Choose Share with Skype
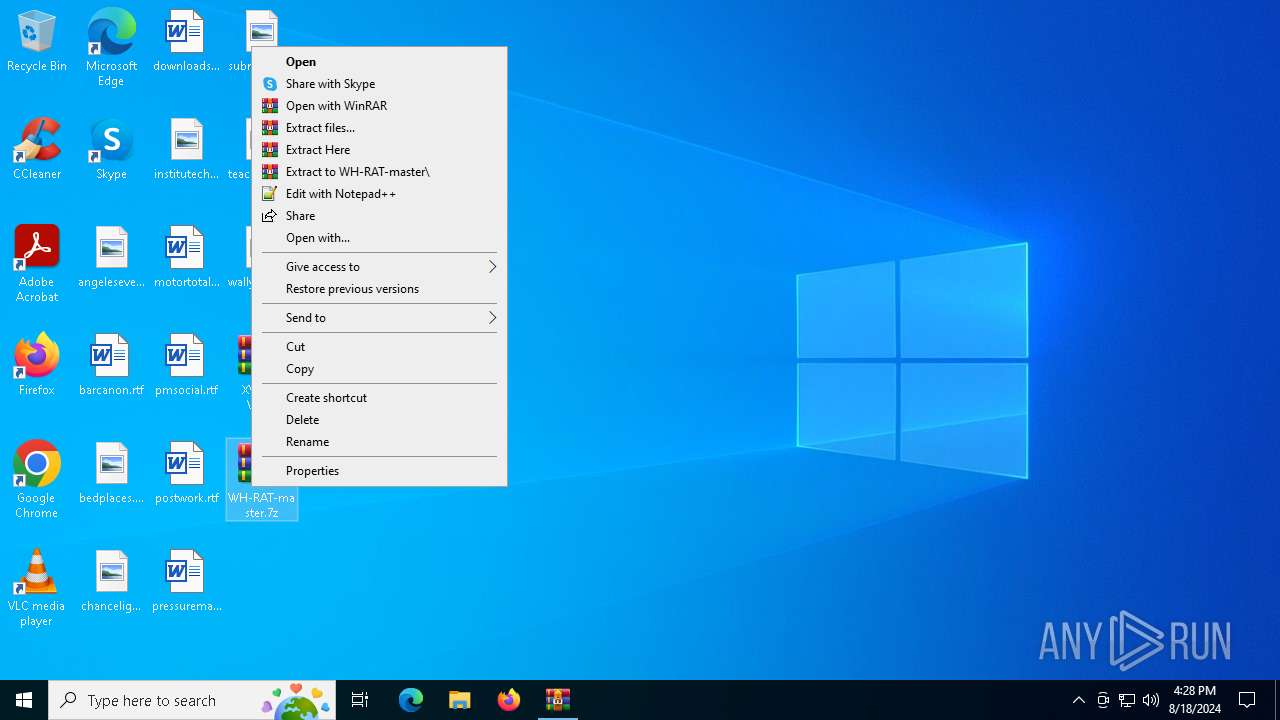 (379, 84)
